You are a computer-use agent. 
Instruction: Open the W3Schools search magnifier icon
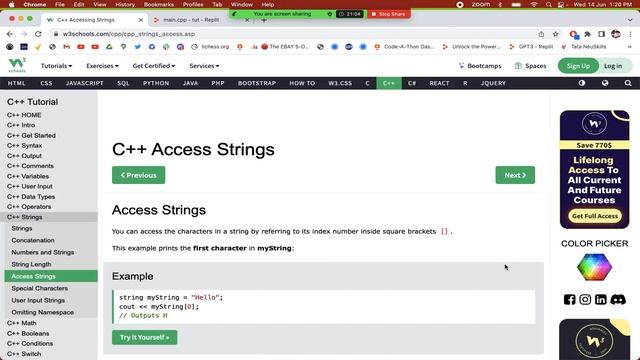[x=628, y=83]
